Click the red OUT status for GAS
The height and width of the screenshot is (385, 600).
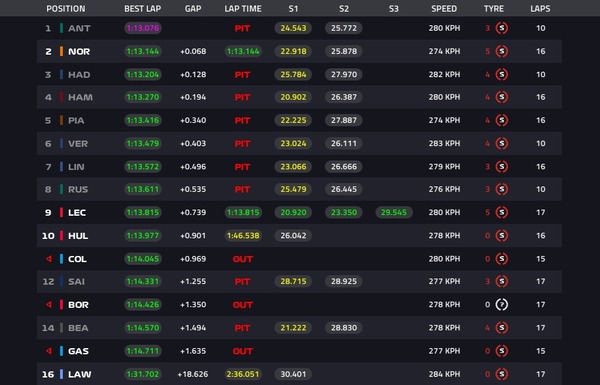[243, 351]
